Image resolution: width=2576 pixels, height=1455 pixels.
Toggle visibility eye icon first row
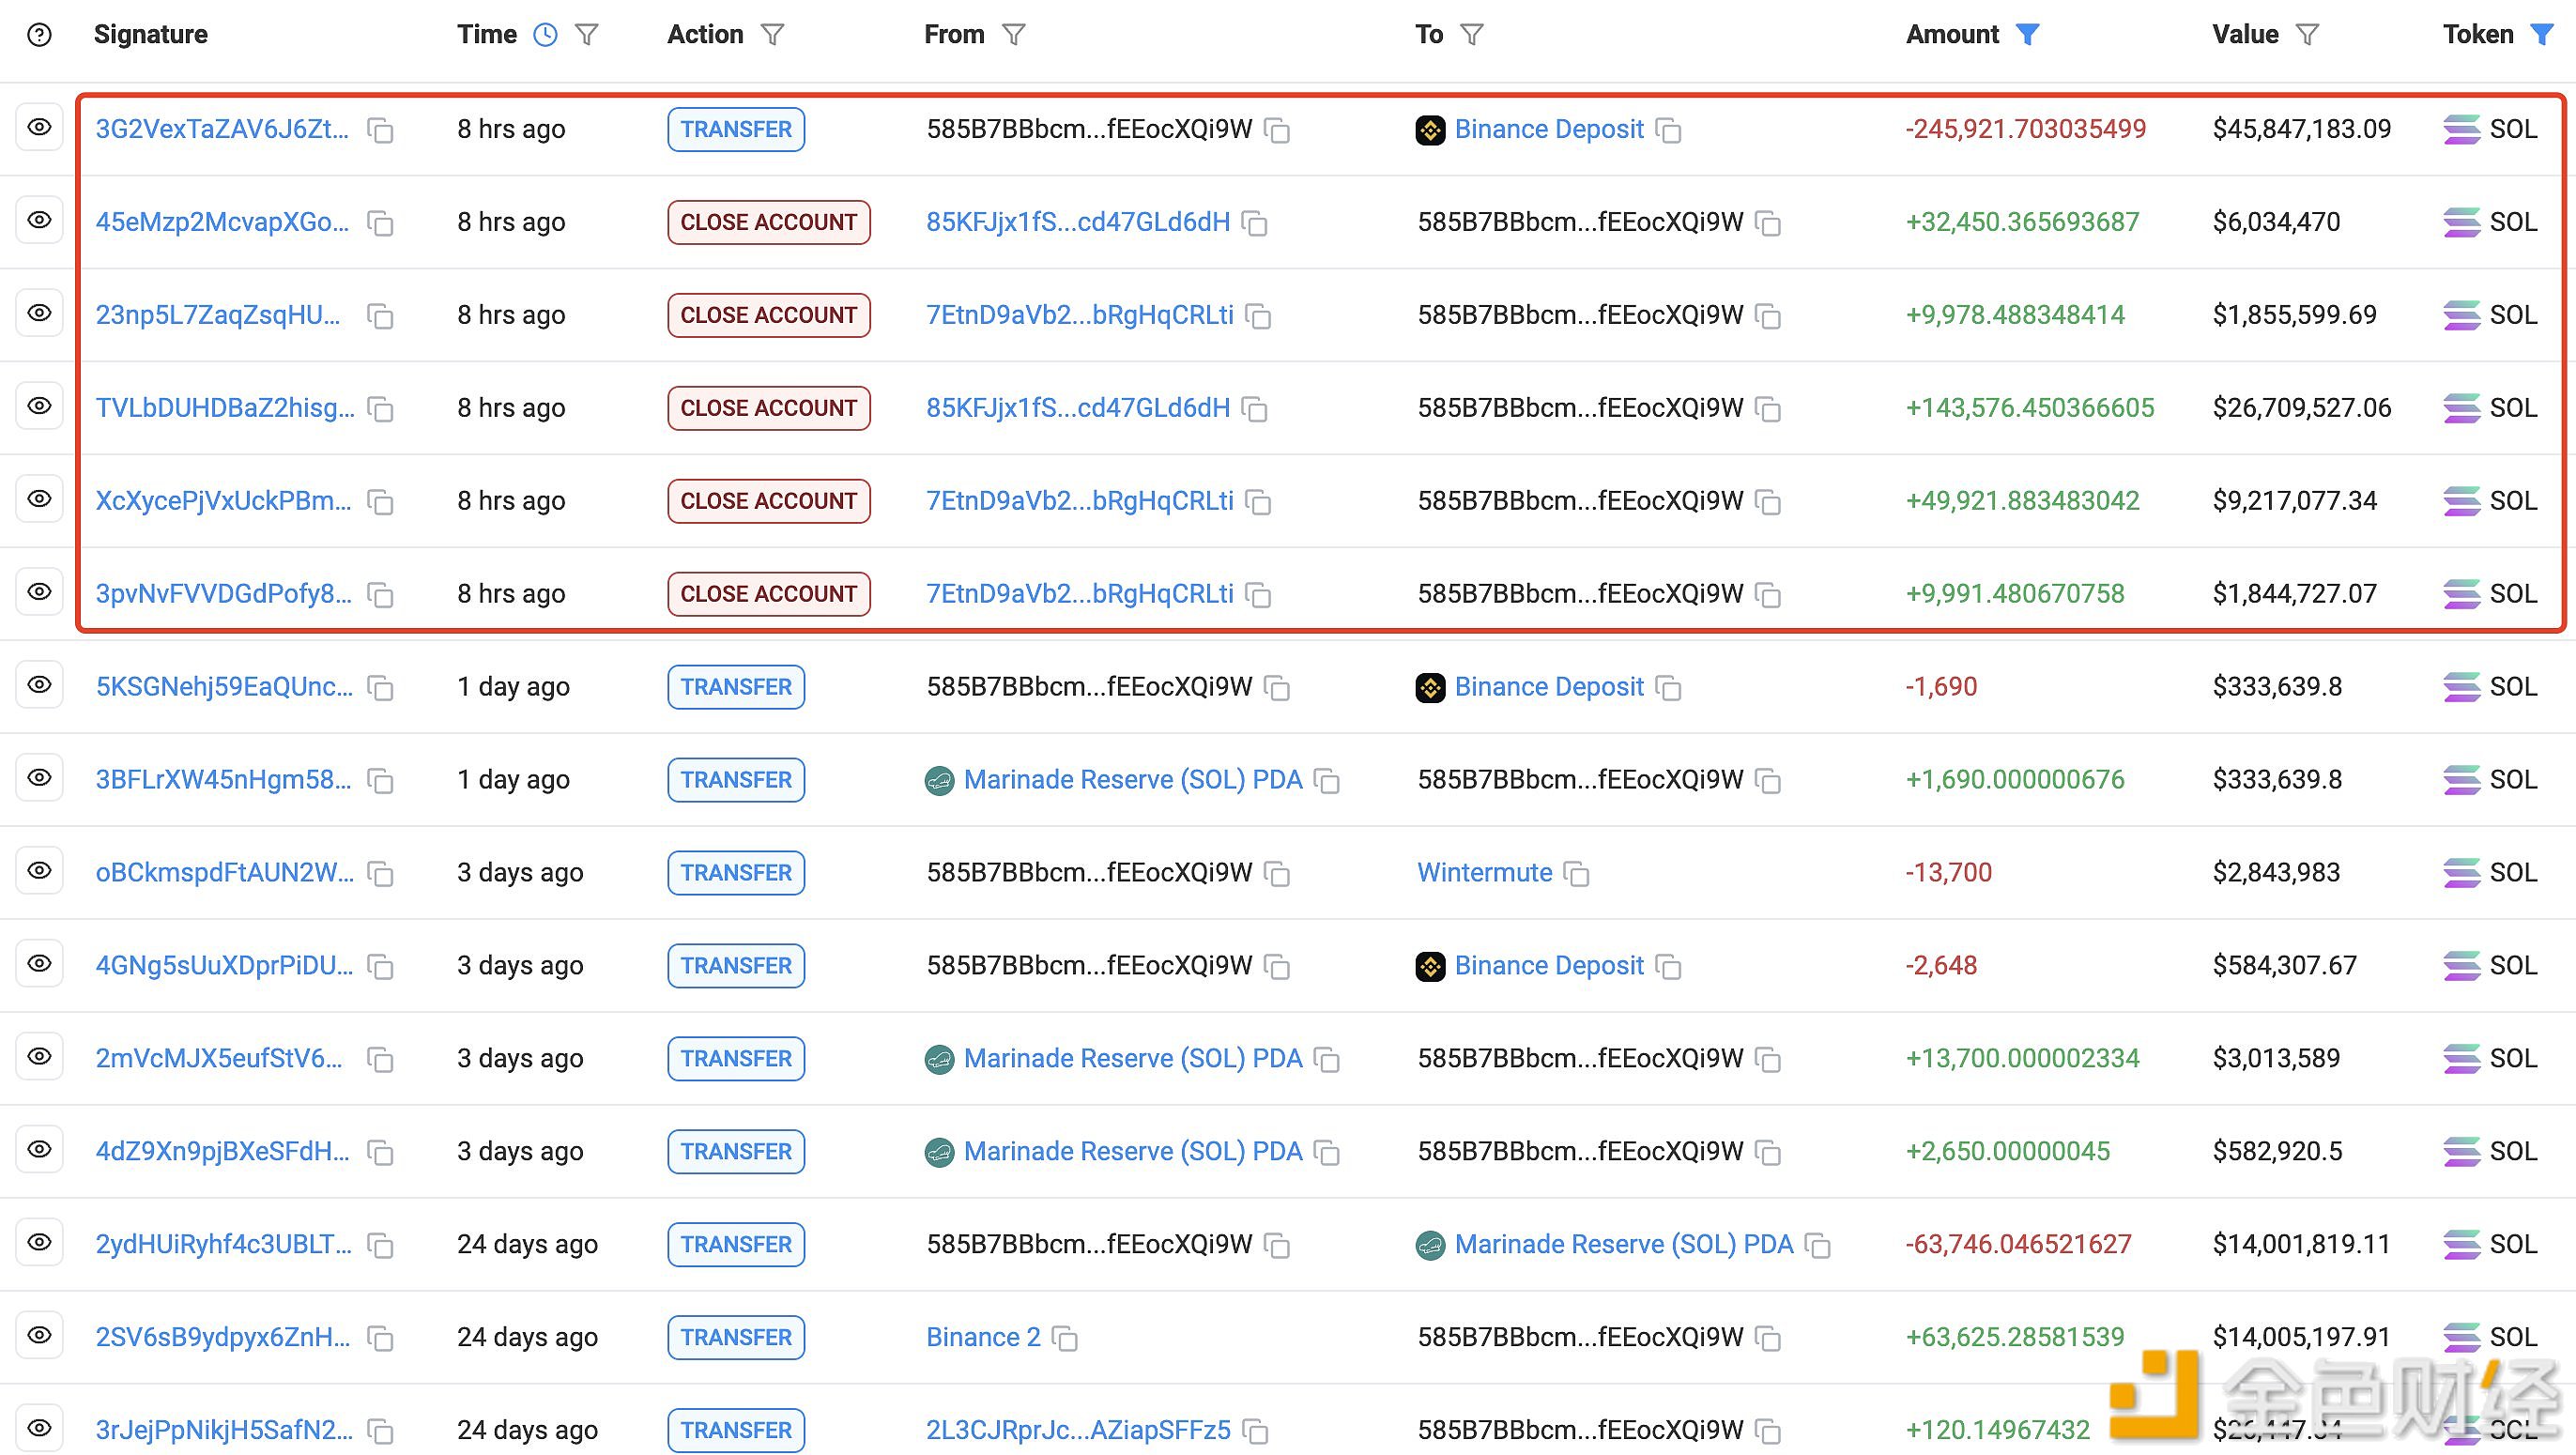(44, 128)
